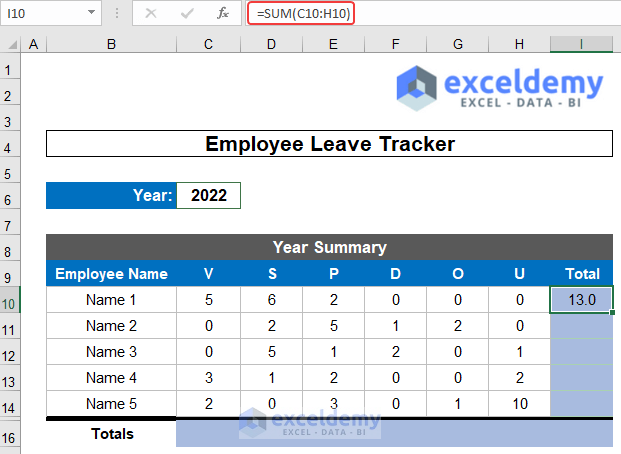Click the Totals label cell

(111, 434)
